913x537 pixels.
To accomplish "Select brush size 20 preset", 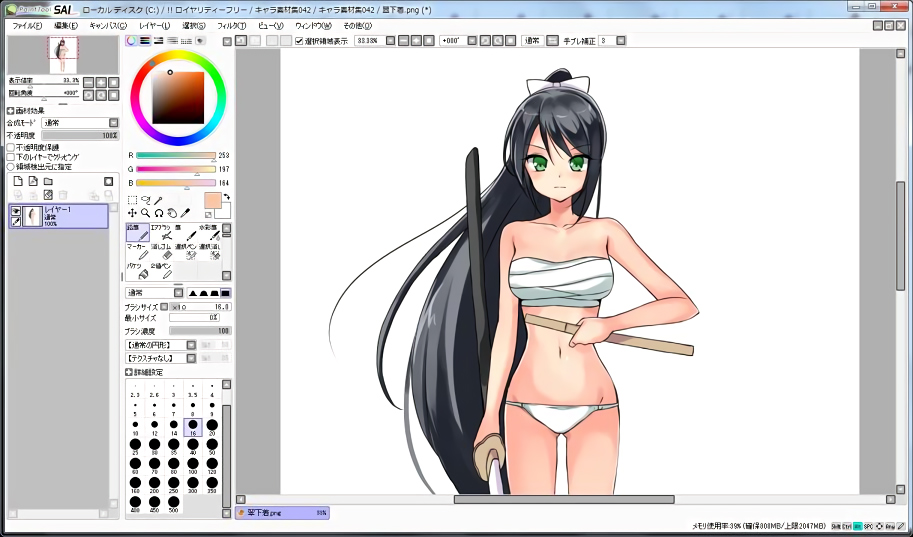I will coord(211,426).
